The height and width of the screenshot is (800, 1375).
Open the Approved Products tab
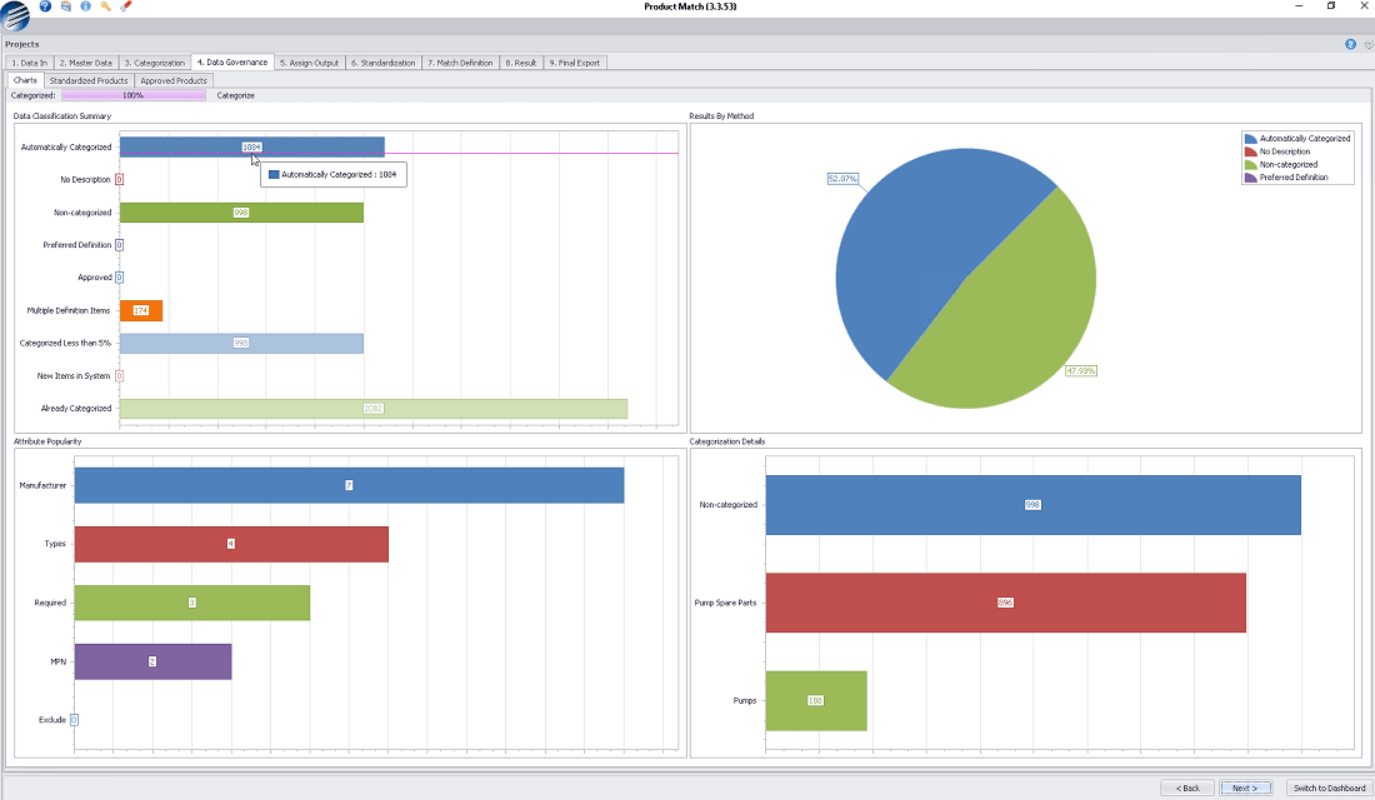(173, 80)
